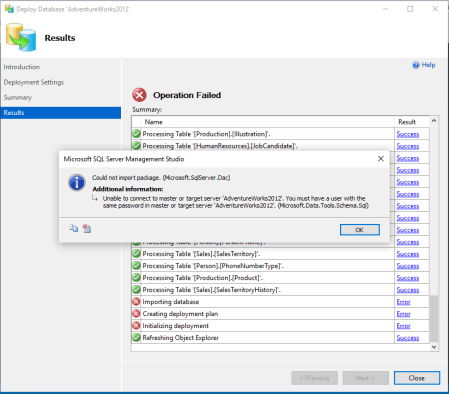The image size is (449, 394).
Task: Click the Close wizard button
Action: (x=417, y=378)
